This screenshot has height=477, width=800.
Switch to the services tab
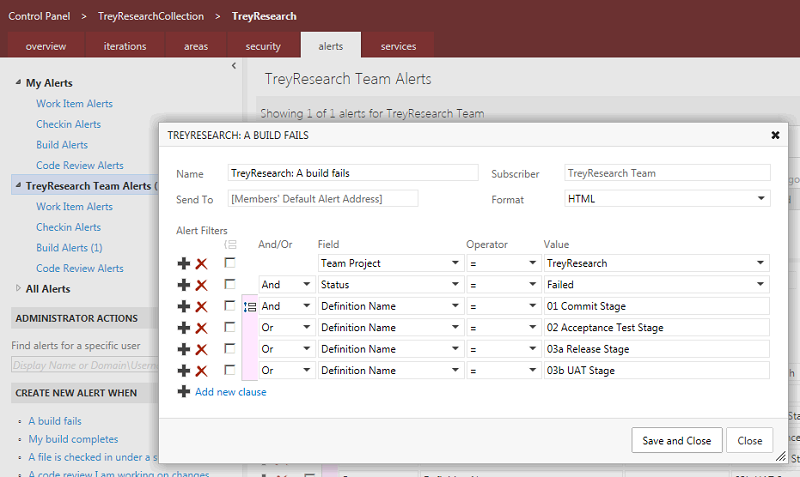pos(398,46)
